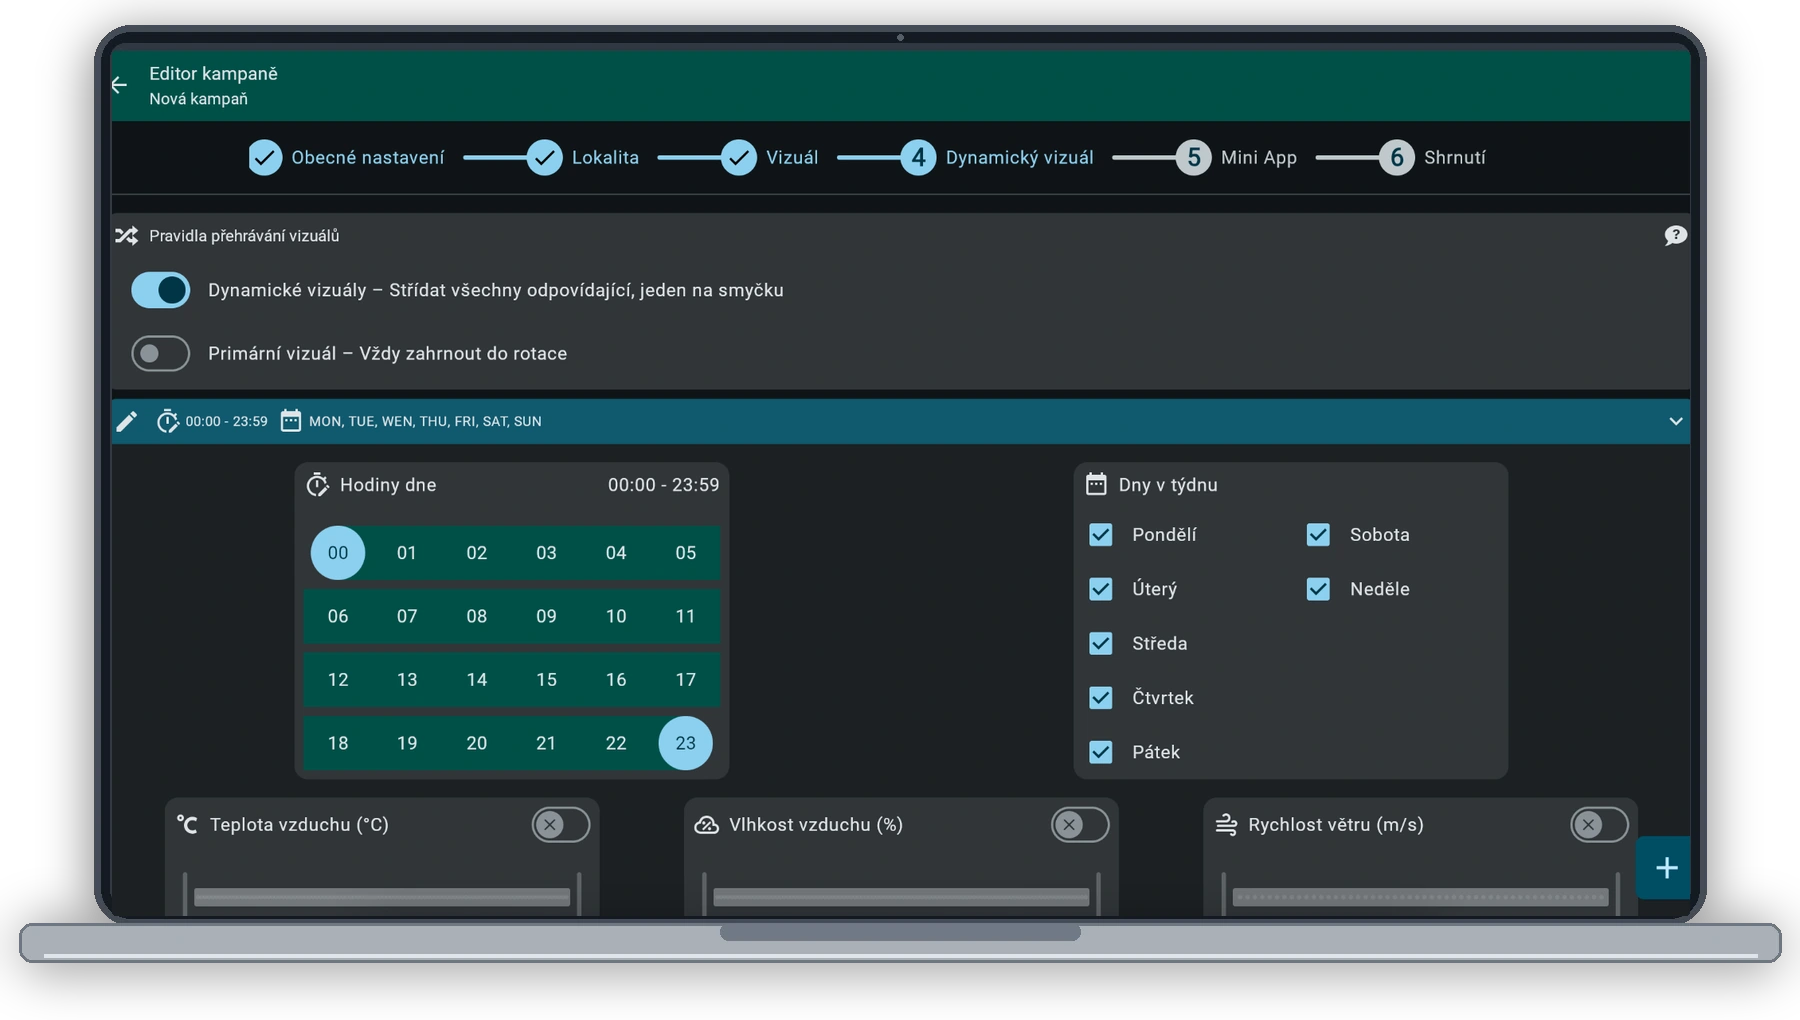Viewport: 1800px width, 1020px height.
Task: Pick hour 17 in the hours grid
Action: [x=685, y=680]
